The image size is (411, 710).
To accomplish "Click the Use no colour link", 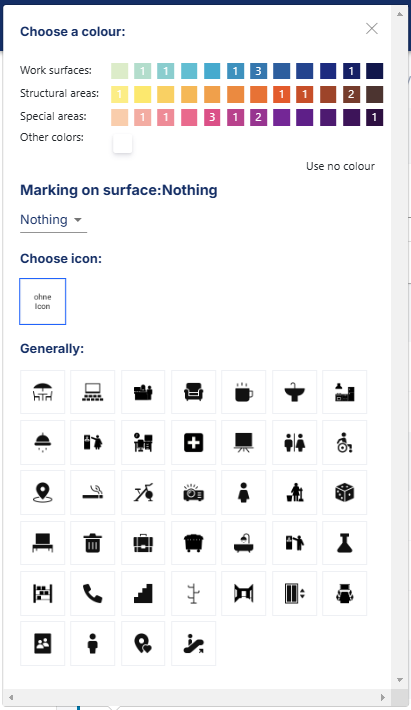I will (x=340, y=166).
